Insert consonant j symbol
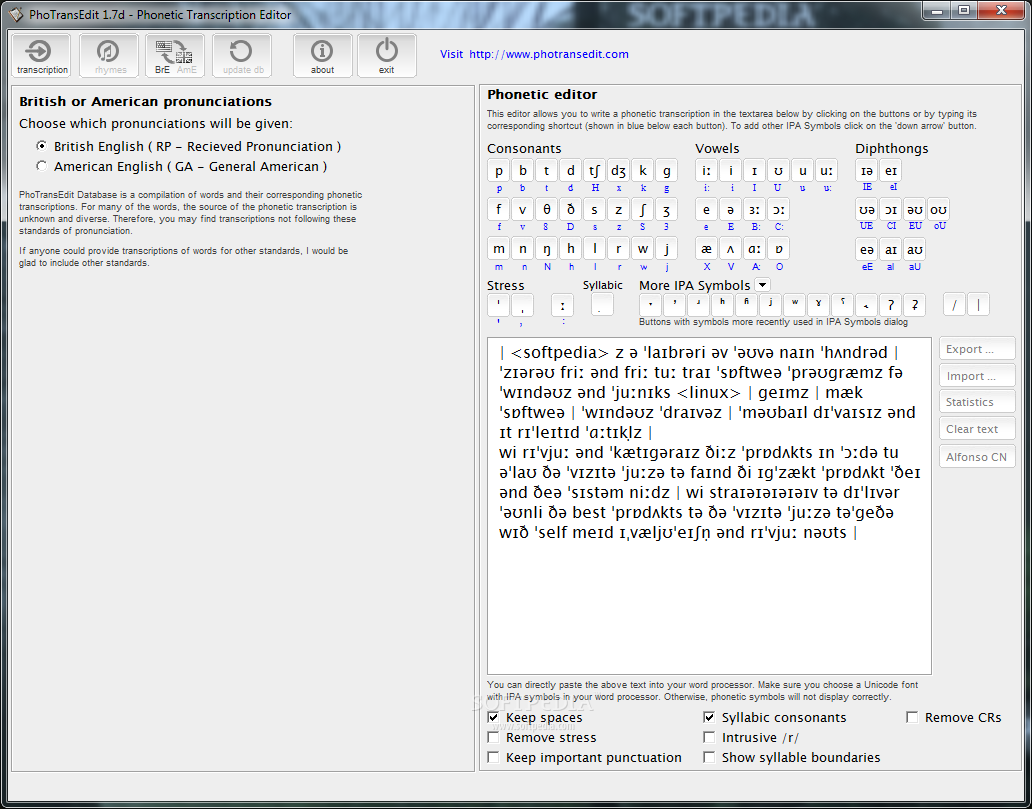The width and height of the screenshot is (1032, 809). [666, 249]
